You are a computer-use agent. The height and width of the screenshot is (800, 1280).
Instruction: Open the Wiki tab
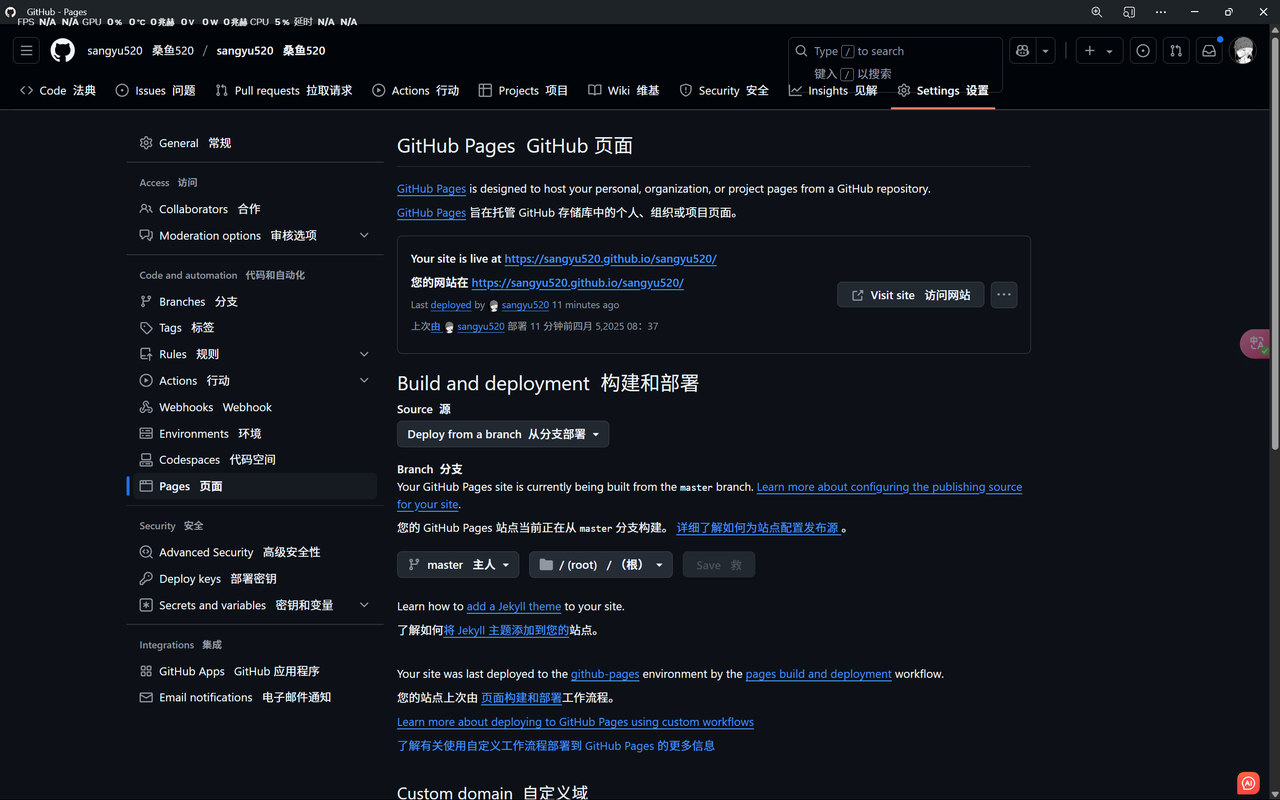click(x=624, y=90)
